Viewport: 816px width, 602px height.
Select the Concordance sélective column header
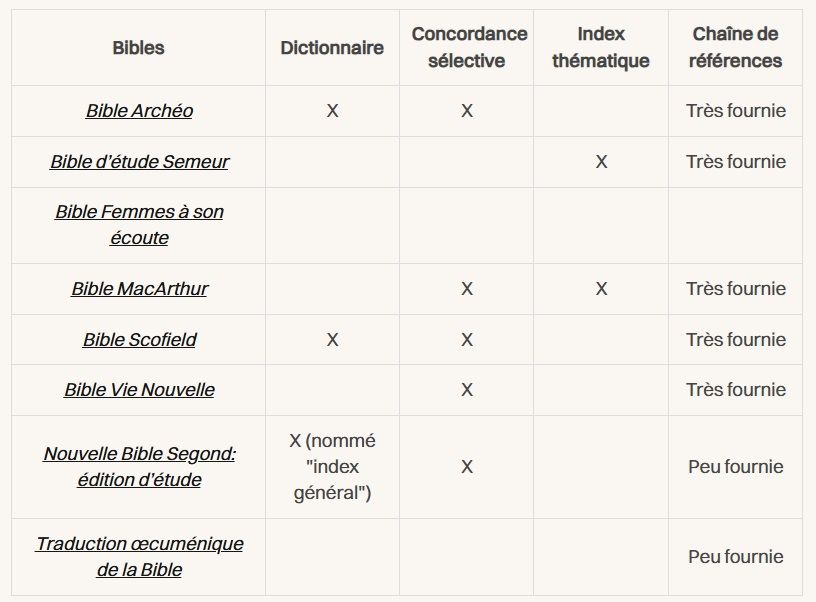(467, 47)
